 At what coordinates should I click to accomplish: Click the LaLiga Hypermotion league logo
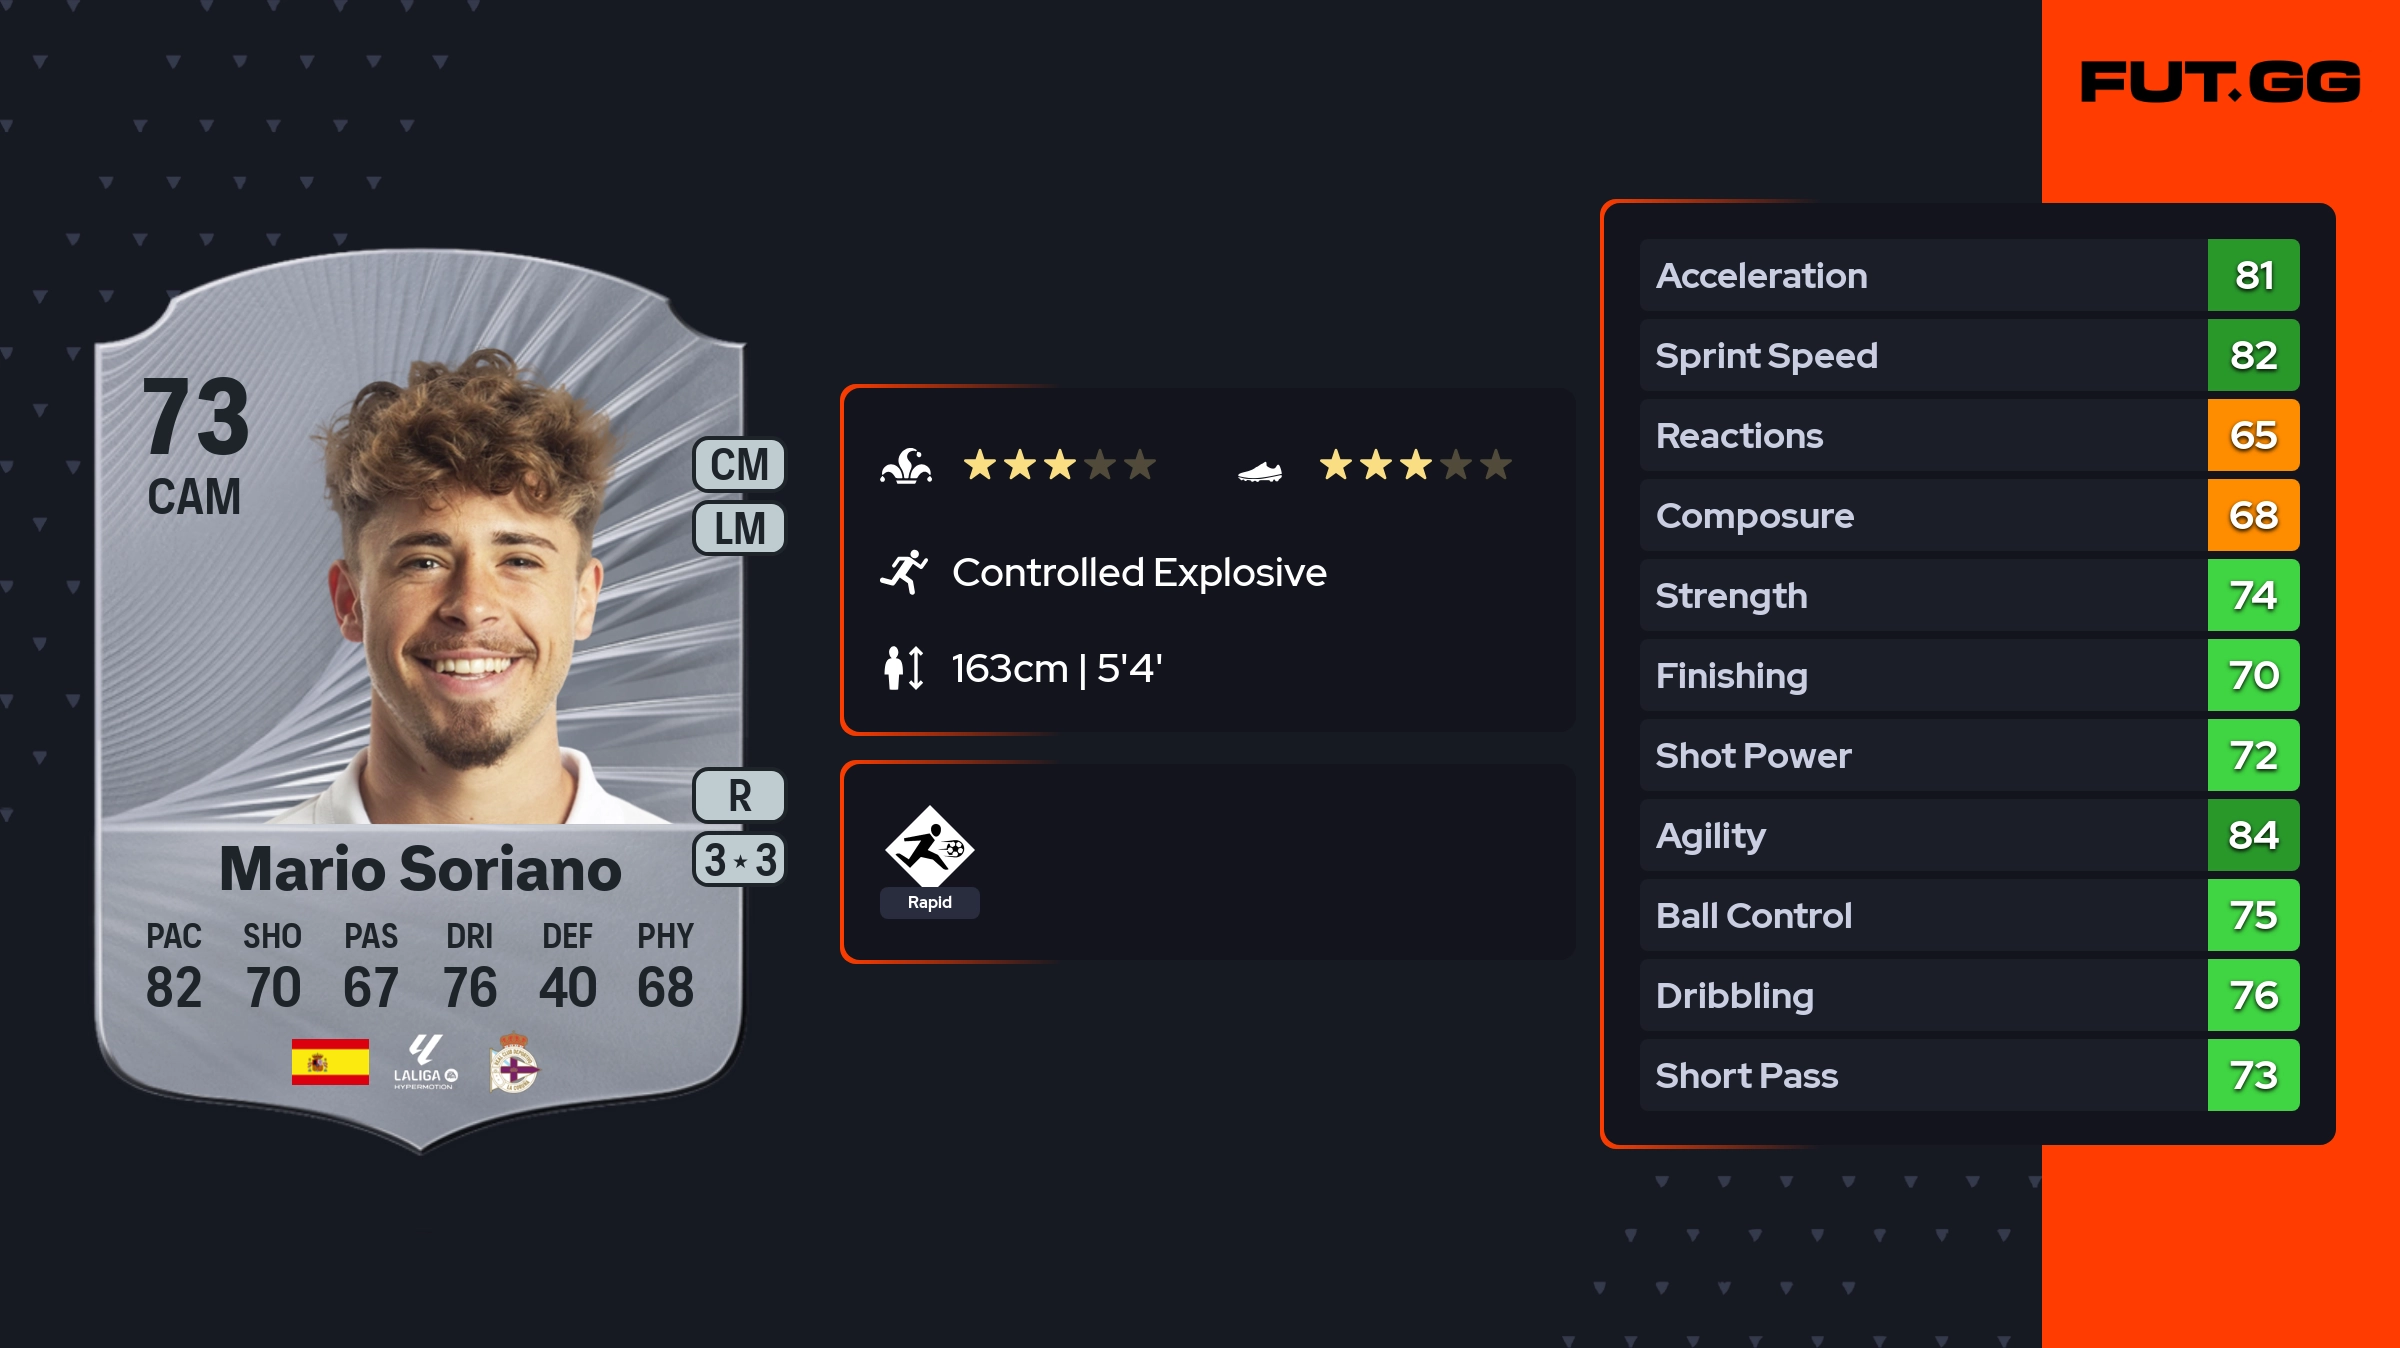pos(425,1062)
